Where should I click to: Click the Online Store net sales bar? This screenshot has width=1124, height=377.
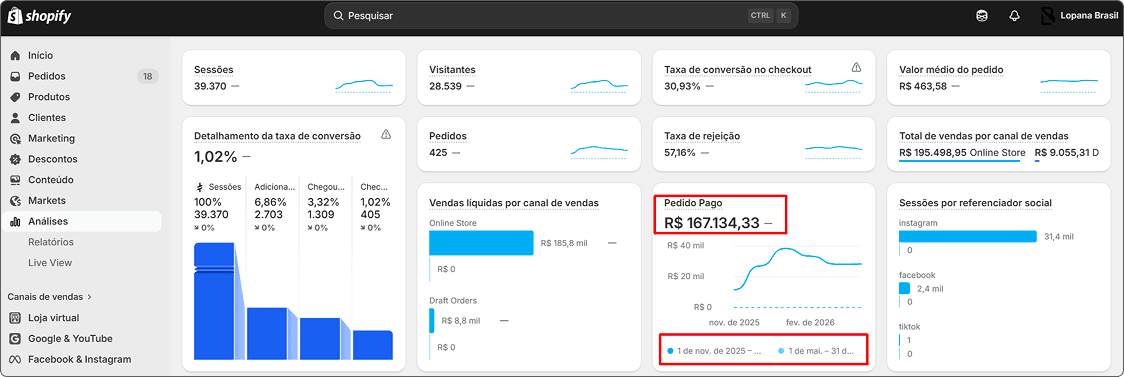(482, 243)
